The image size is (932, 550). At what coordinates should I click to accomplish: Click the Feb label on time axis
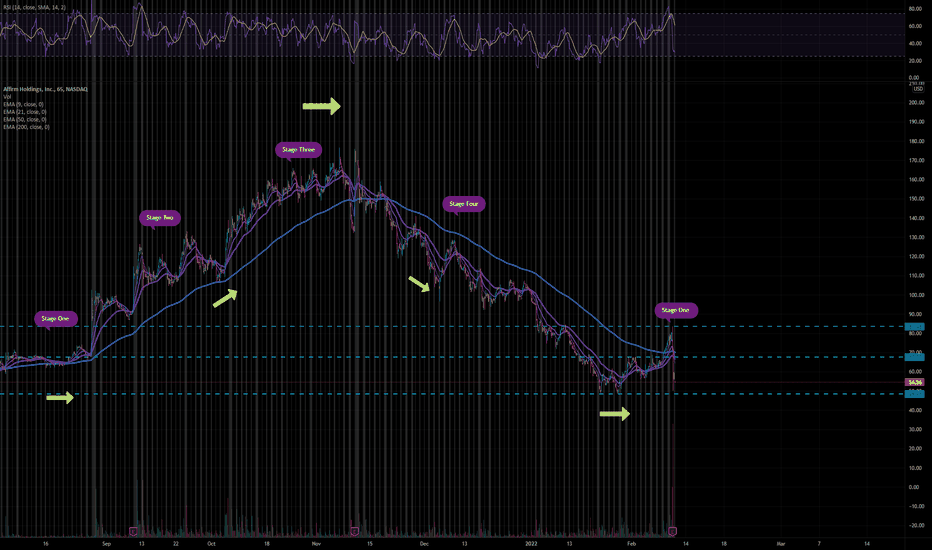pos(631,543)
